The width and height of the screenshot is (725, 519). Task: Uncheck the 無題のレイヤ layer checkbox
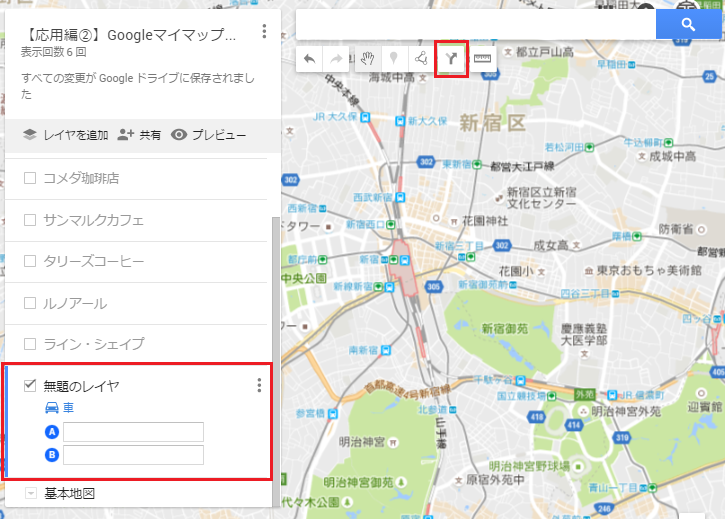point(30,385)
